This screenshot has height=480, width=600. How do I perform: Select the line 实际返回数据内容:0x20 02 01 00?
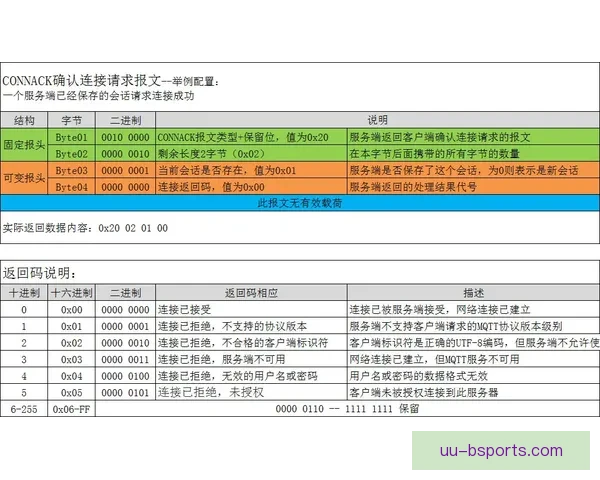(85, 228)
